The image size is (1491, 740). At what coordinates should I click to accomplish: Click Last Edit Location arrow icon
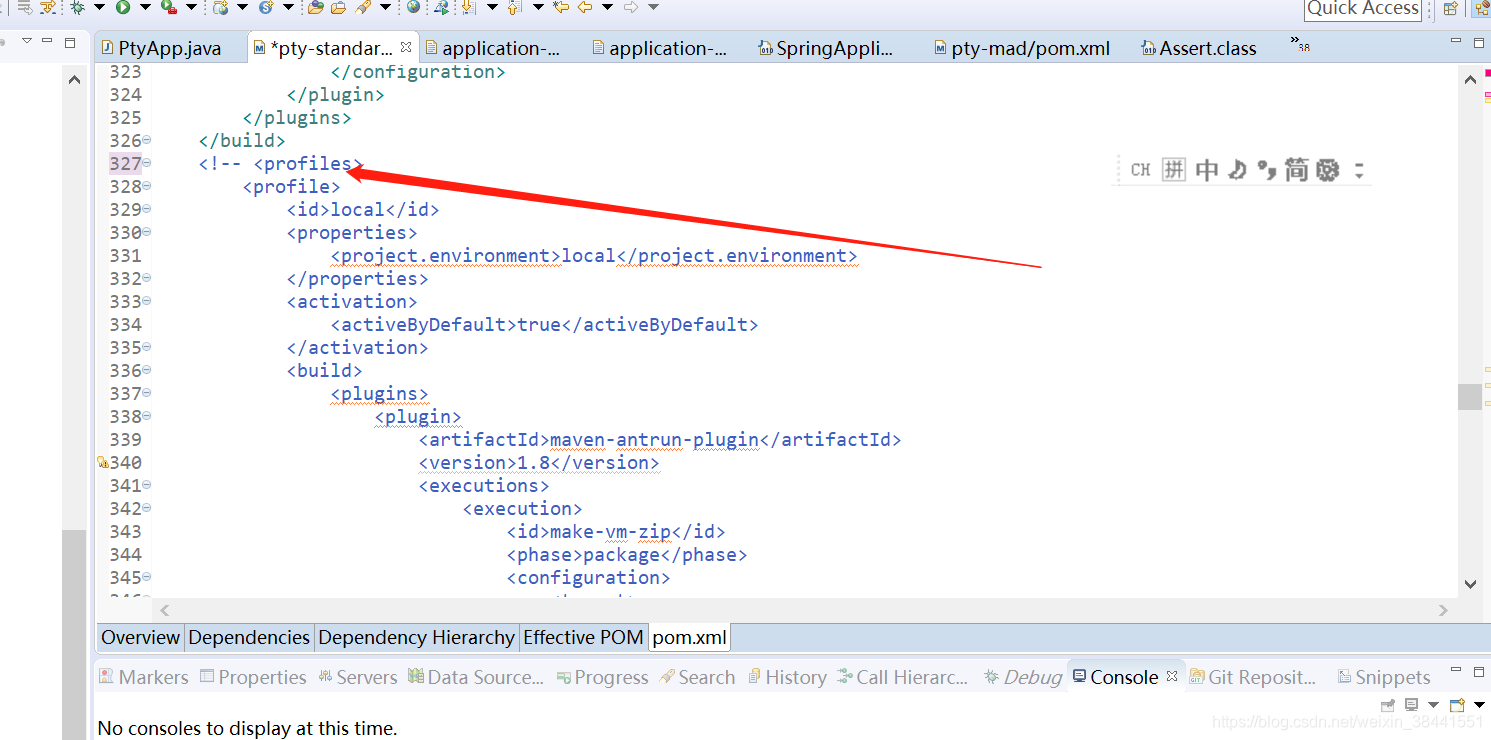click(x=561, y=7)
